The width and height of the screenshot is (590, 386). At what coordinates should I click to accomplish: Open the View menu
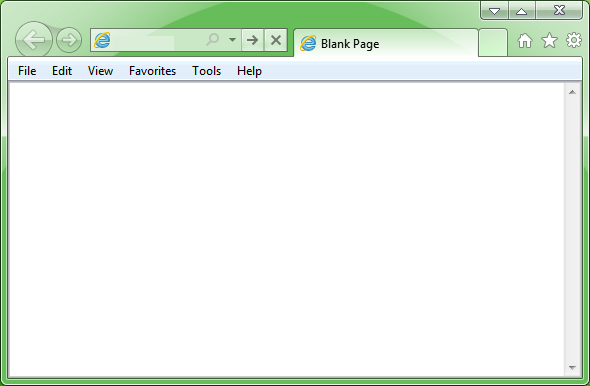[x=100, y=71]
